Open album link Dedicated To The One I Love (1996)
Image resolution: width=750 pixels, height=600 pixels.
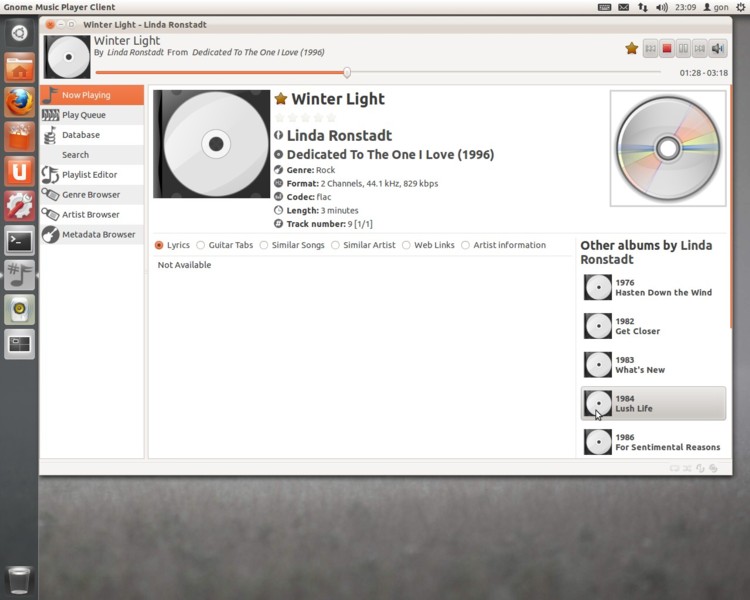point(390,155)
